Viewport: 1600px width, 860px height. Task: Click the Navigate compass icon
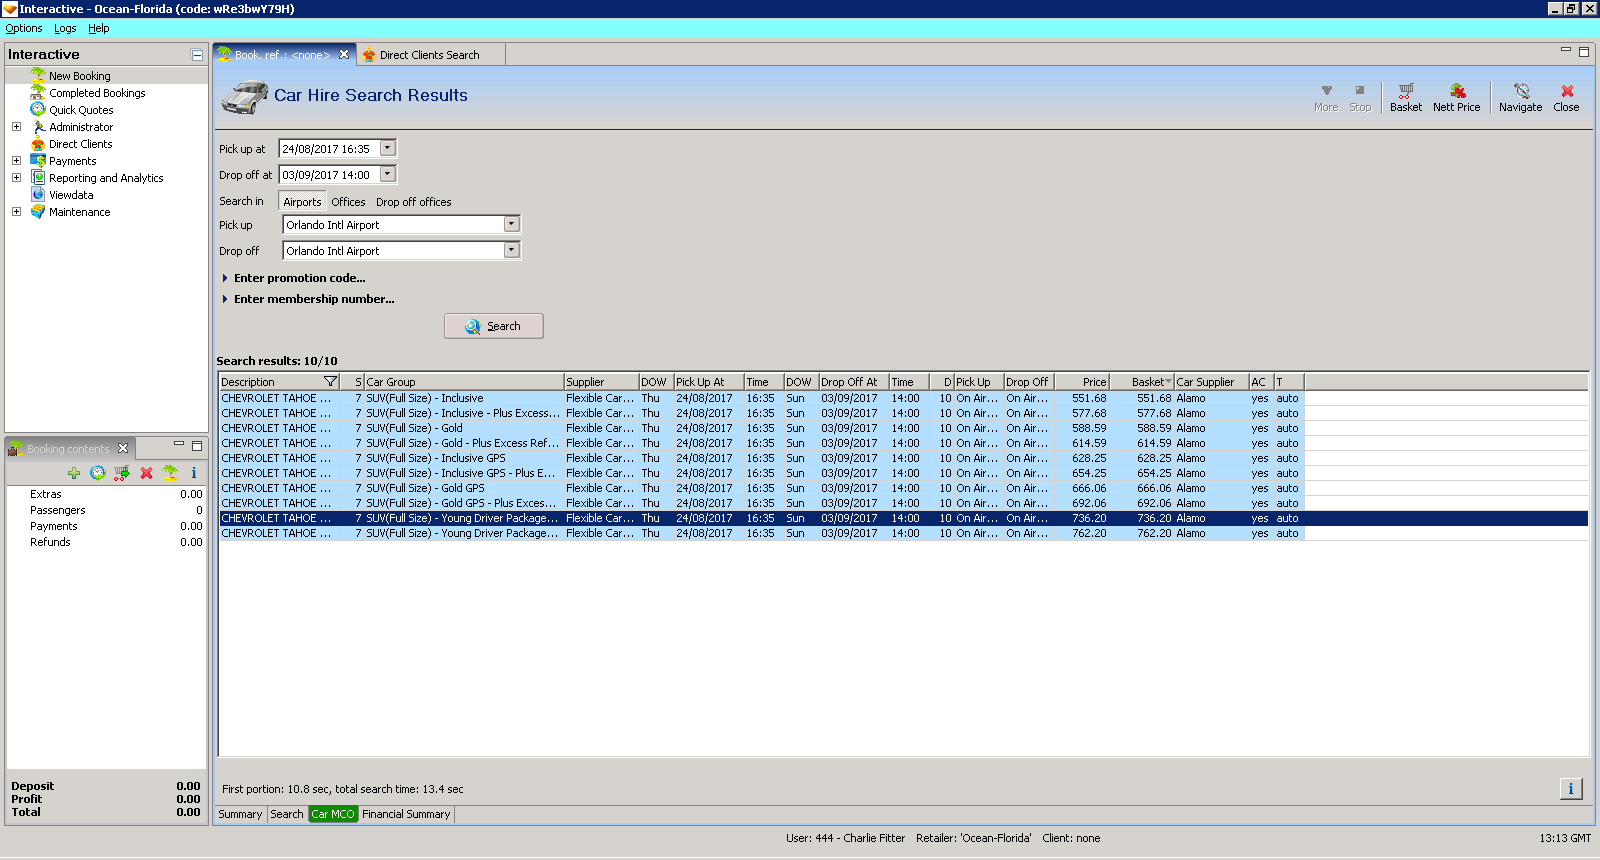[x=1521, y=91]
